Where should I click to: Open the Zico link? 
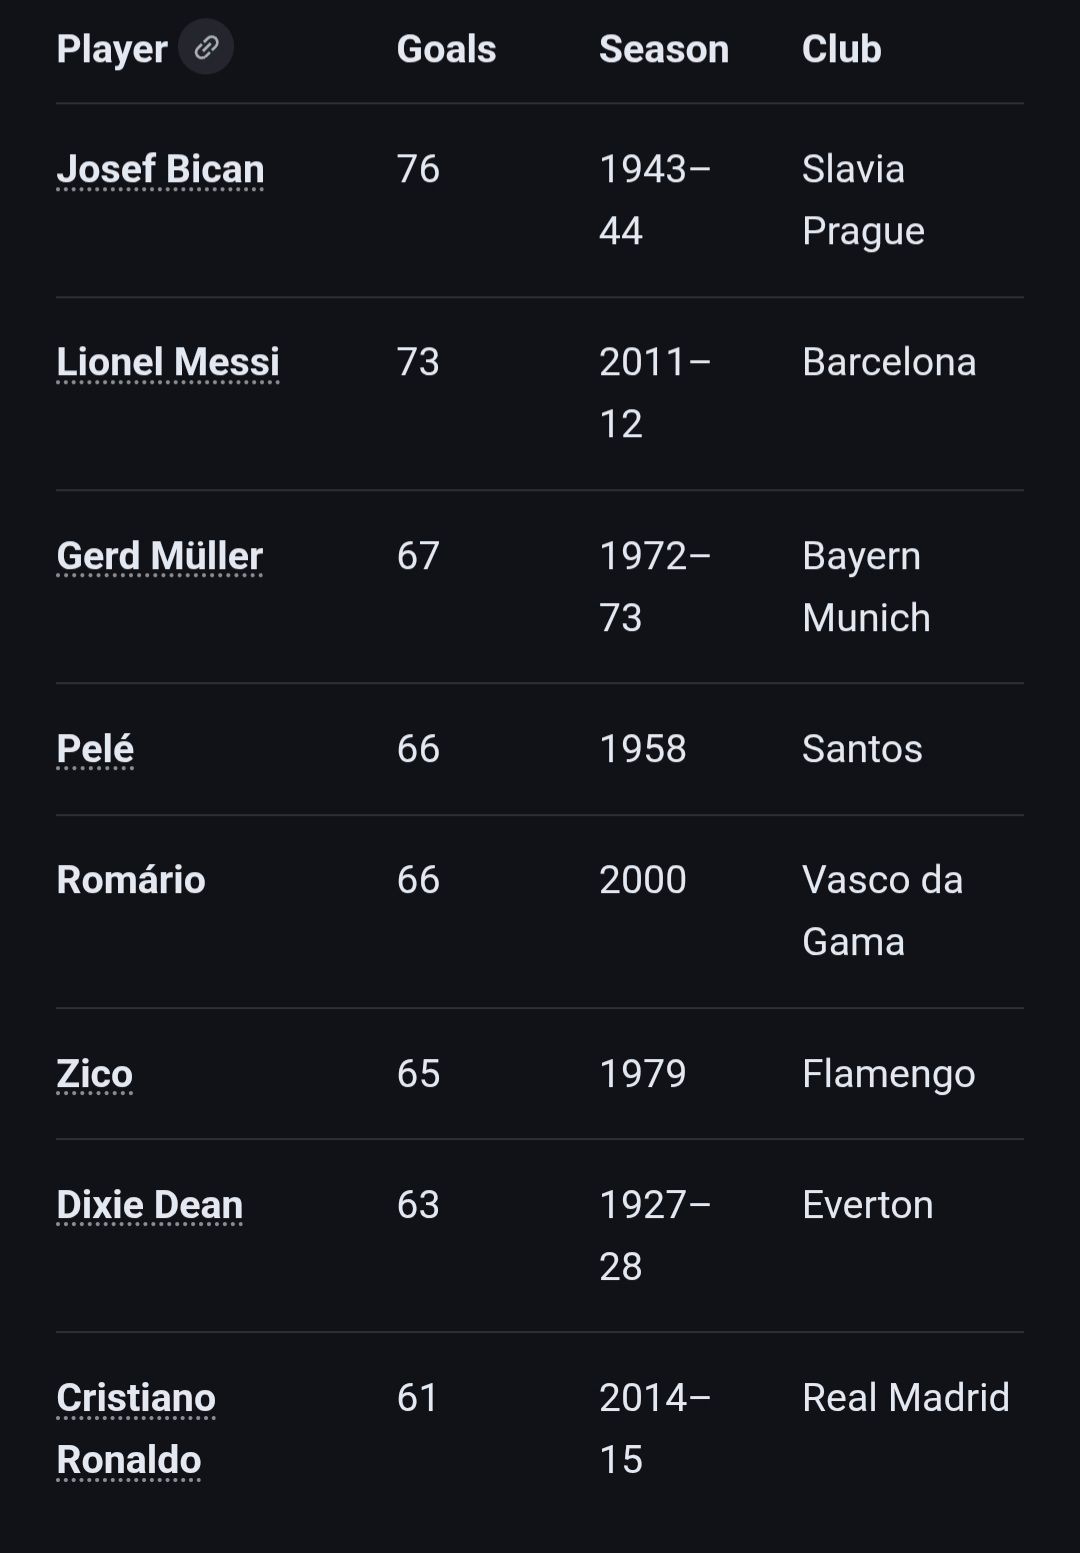[94, 1074]
